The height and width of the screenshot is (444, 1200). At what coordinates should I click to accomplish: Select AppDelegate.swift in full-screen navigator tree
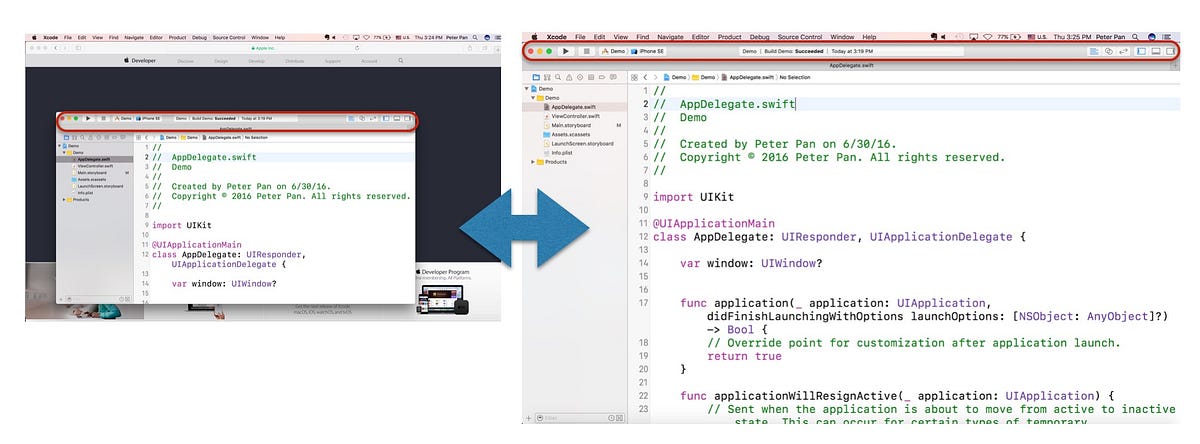click(572, 107)
